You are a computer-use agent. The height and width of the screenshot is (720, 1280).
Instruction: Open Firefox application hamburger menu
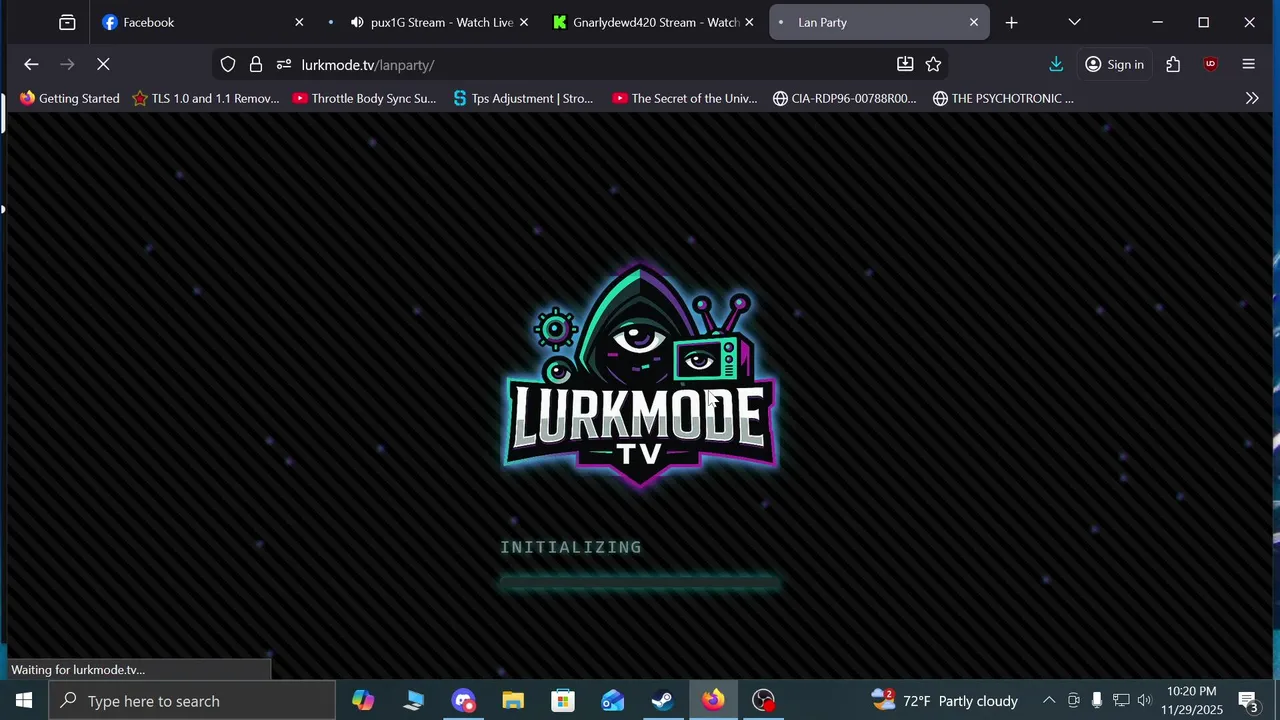tap(1248, 64)
